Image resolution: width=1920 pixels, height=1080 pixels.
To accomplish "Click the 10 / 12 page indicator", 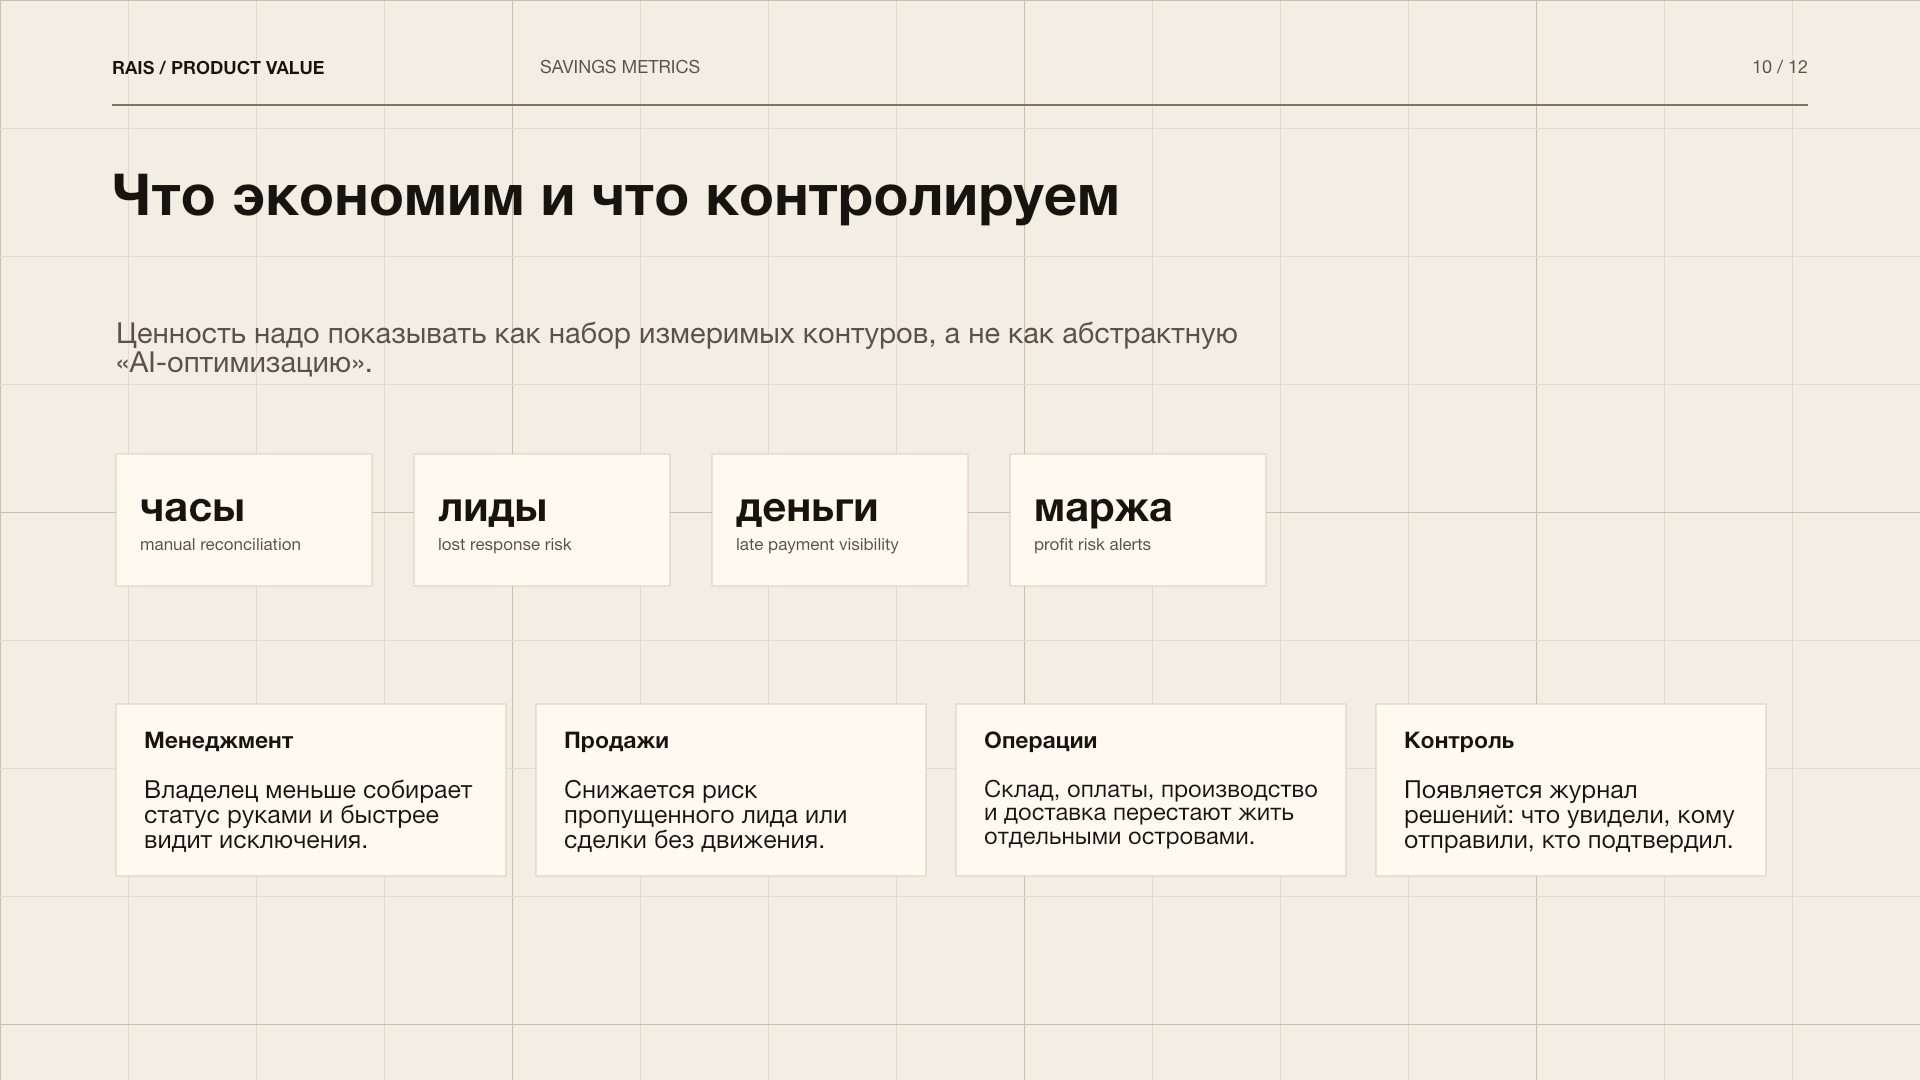I will [x=1779, y=67].
